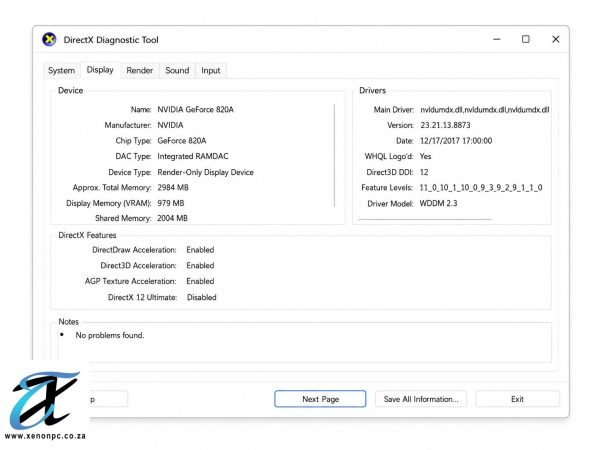Click DirectDraw Acceleration Enabled value

(x=200, y=250)
